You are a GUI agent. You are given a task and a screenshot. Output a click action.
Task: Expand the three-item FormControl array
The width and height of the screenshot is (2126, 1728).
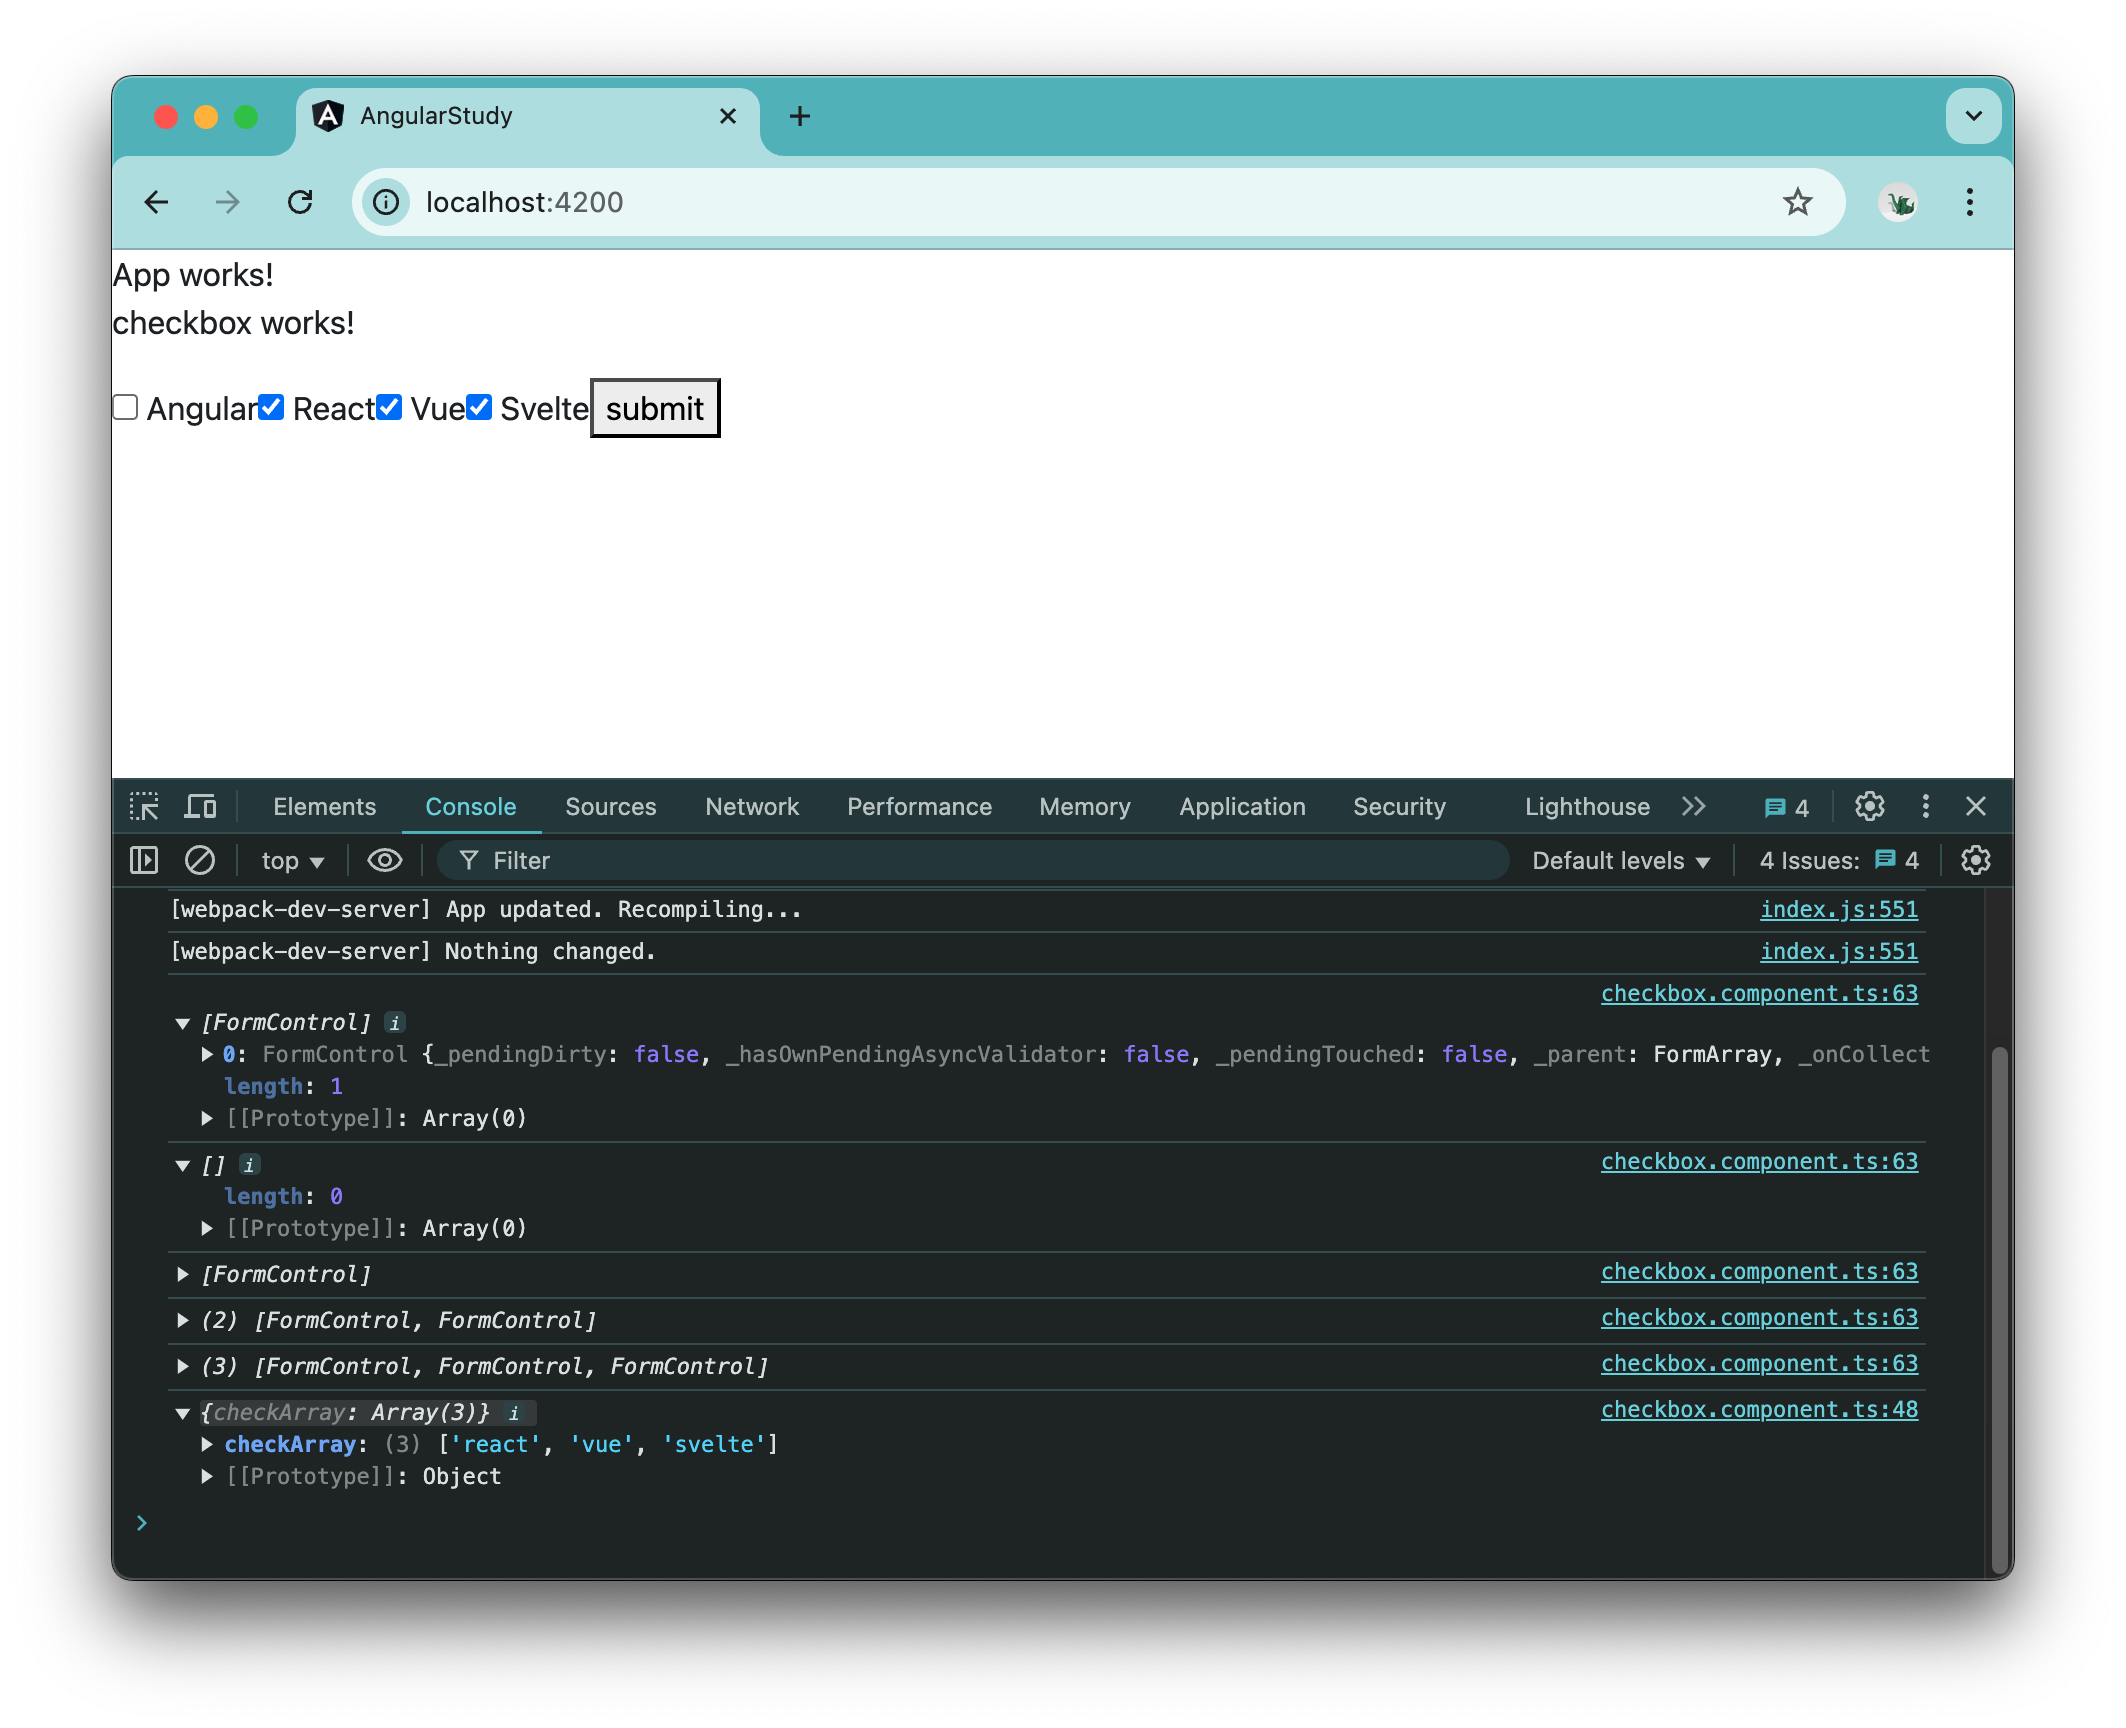coord(183,1366)
